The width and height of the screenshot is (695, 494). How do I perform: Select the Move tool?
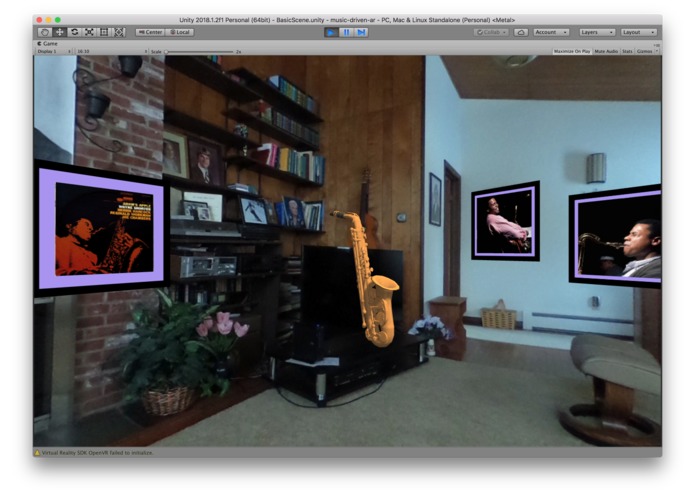[59, 32]
